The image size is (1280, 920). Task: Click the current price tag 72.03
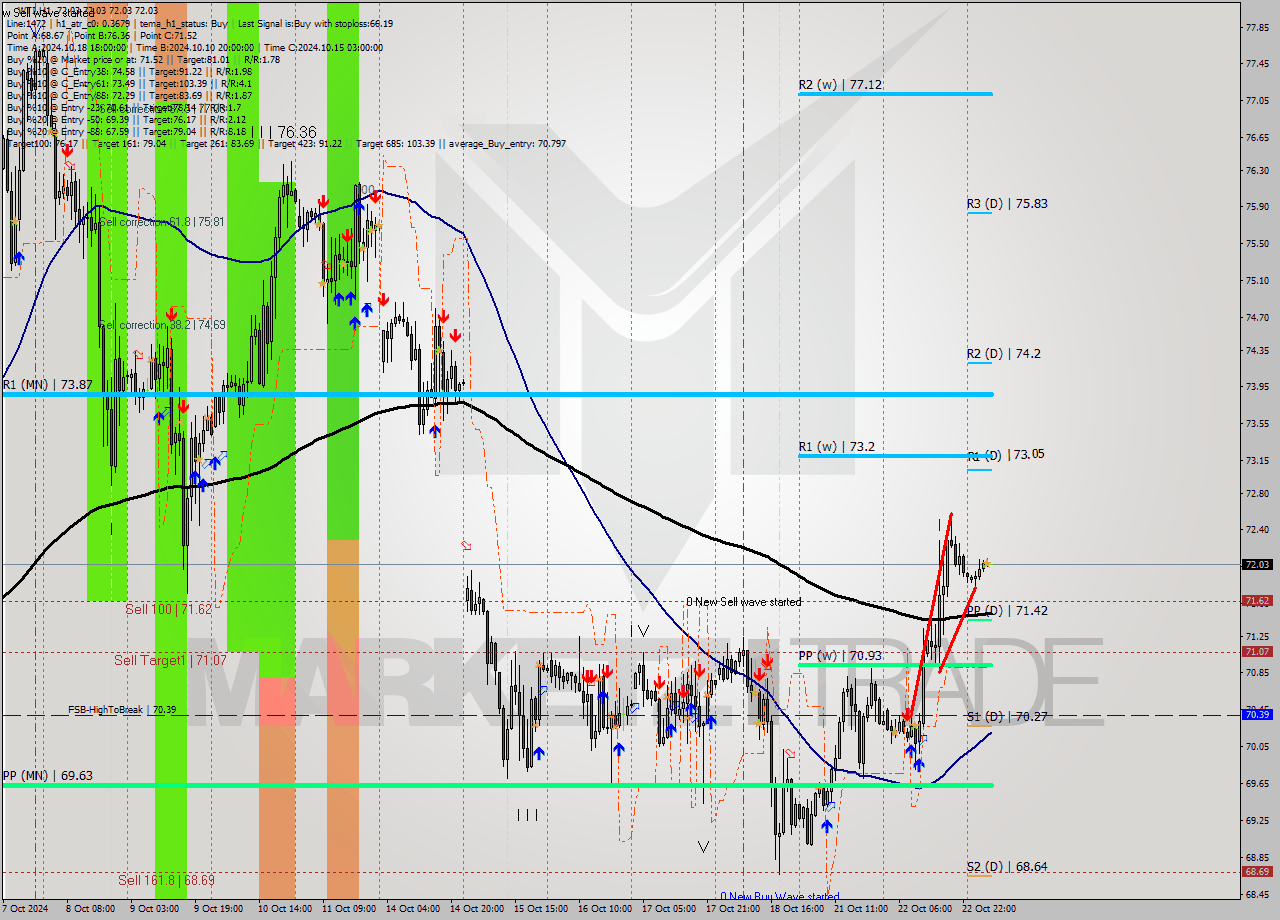click(1257, 564)
